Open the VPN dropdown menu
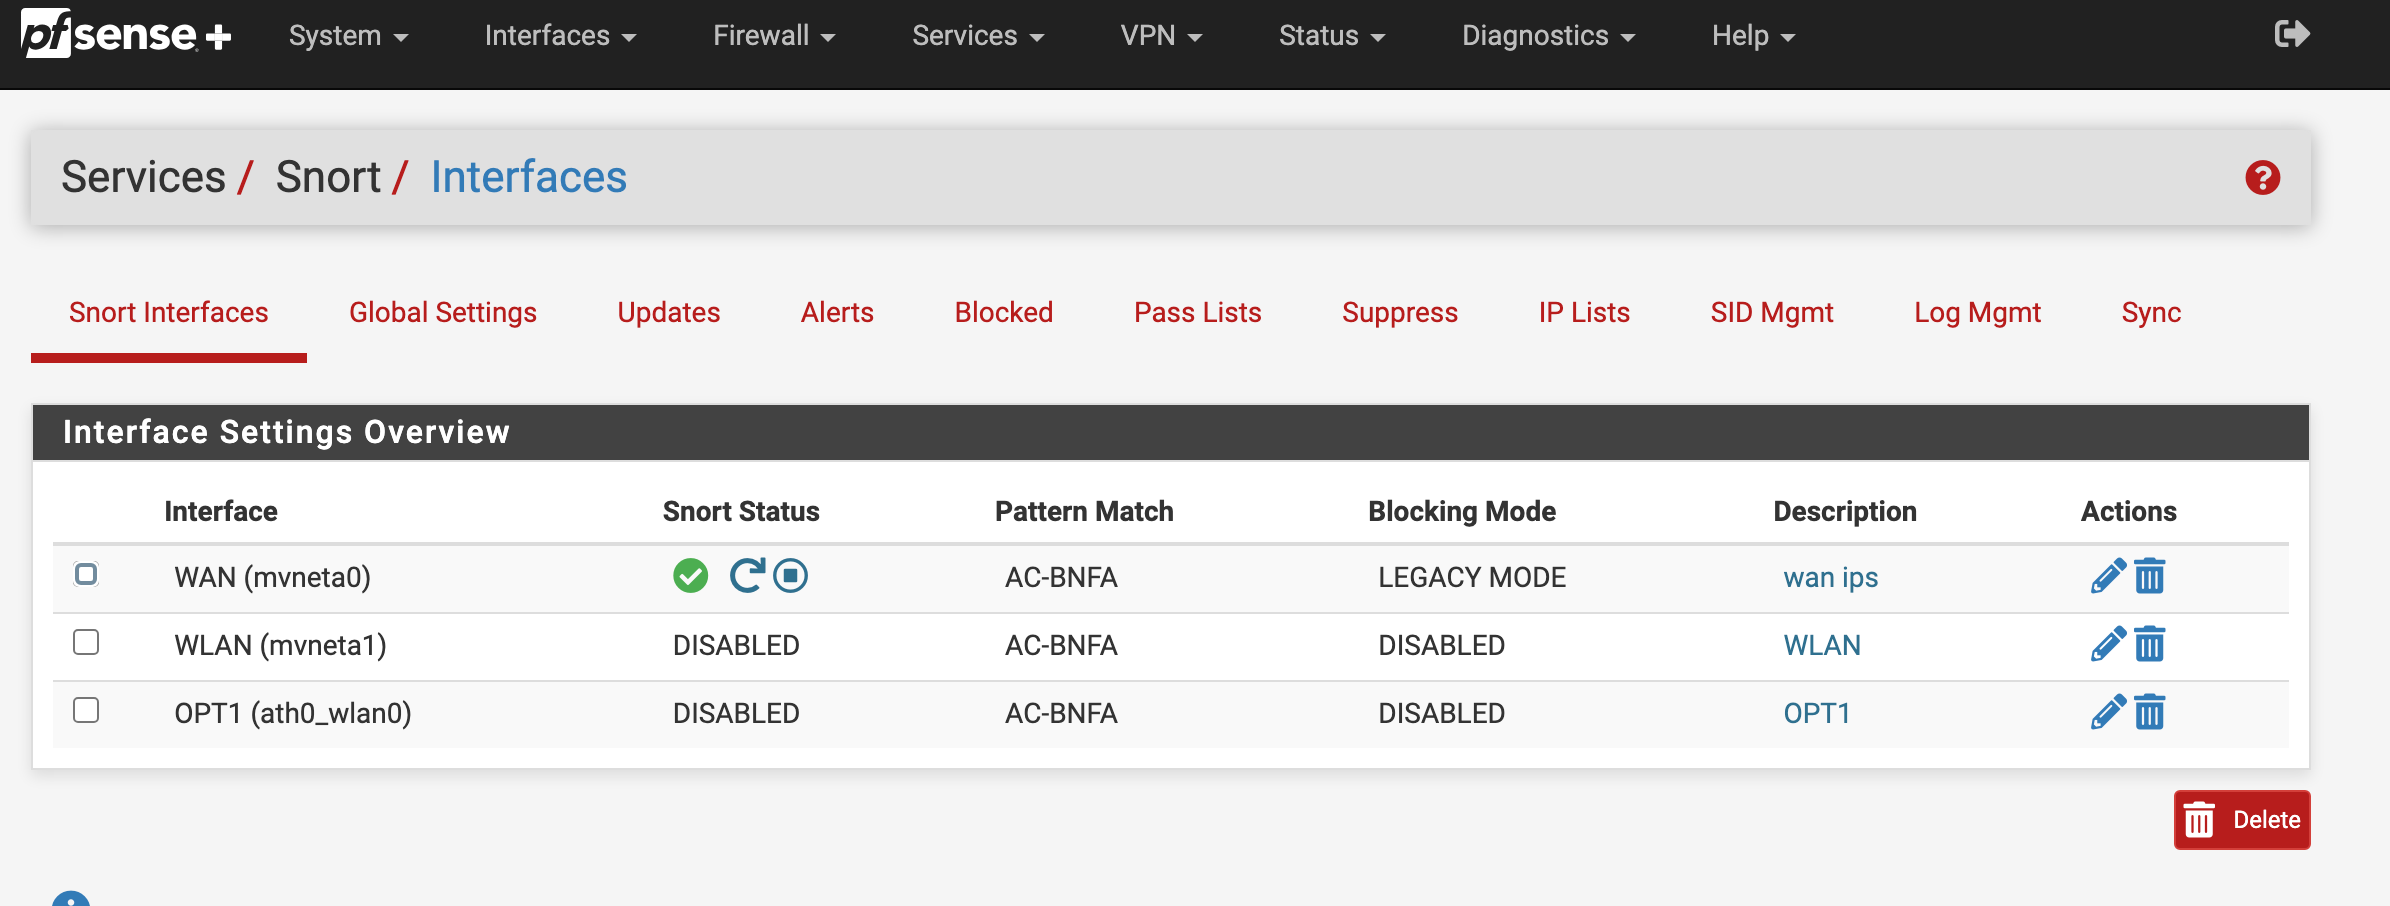This screenshot has width=2390, height=906. [1161, 35]
